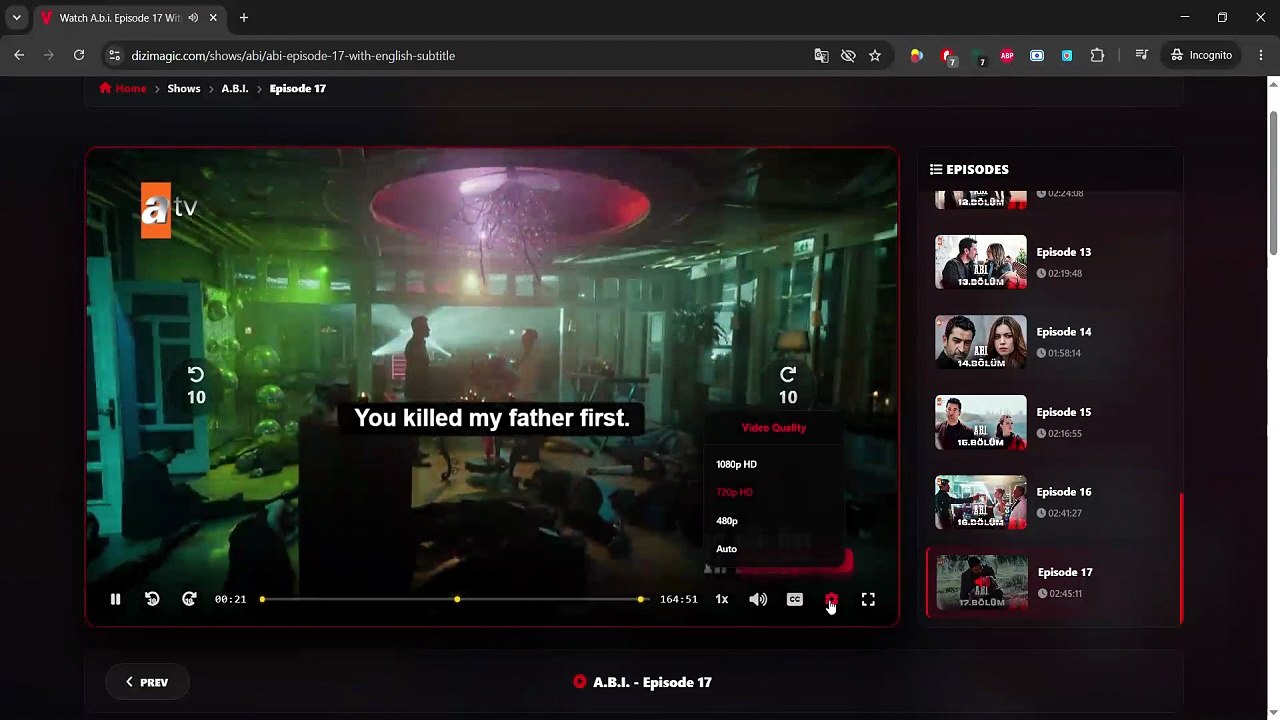
Task: Select 1080p HD video quality
Action: pyautogui.click(x=736, y=464)
